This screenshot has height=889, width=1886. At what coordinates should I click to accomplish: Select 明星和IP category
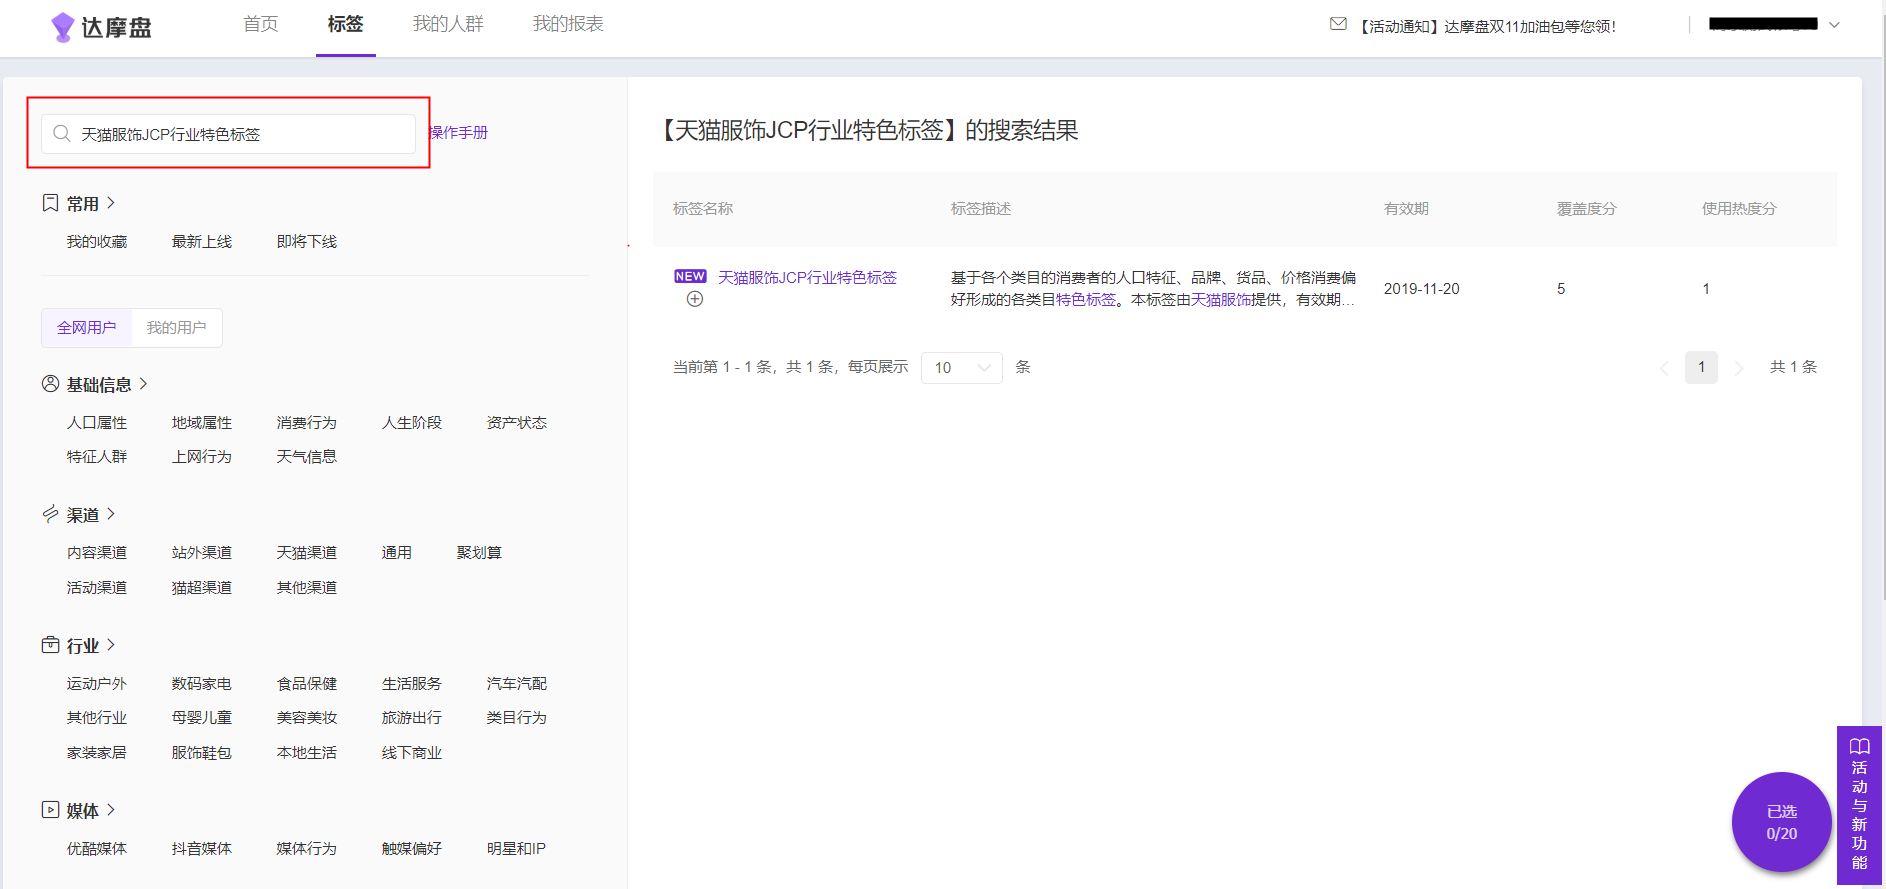click(x=517, y=849)
